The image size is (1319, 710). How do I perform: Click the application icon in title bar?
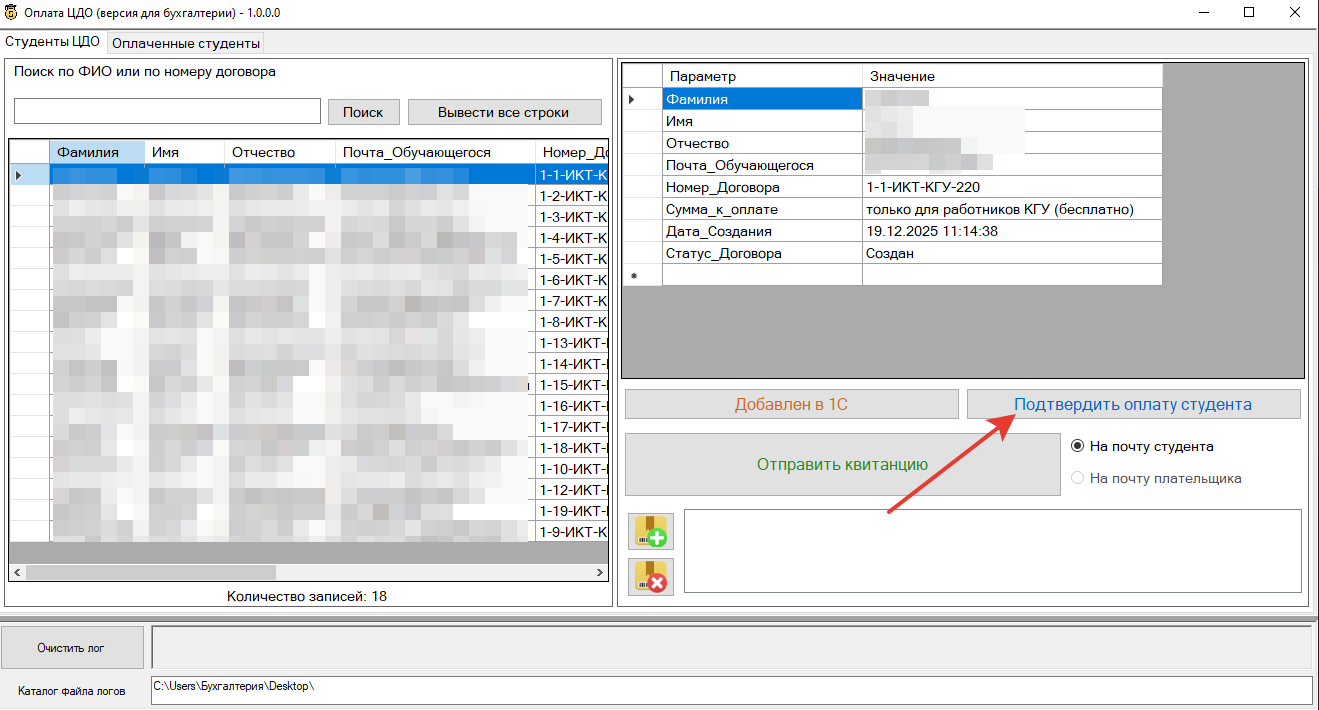pos(11,12)
